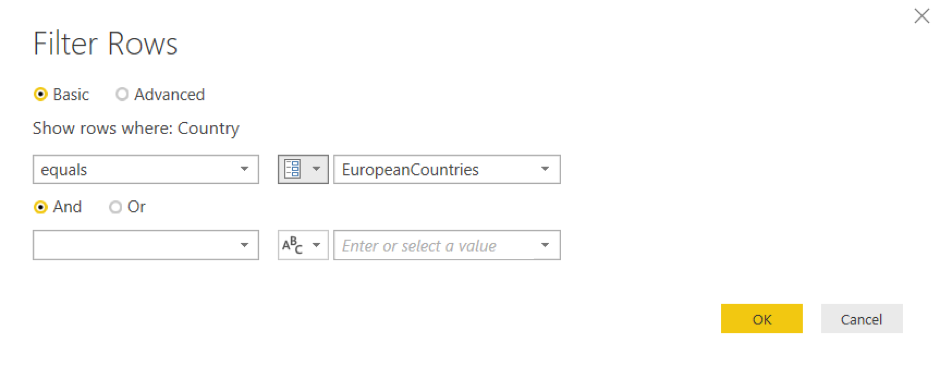Screen dimensions: 940x367
Task: Click the parameter list type icon
Action: click(293, 170)
